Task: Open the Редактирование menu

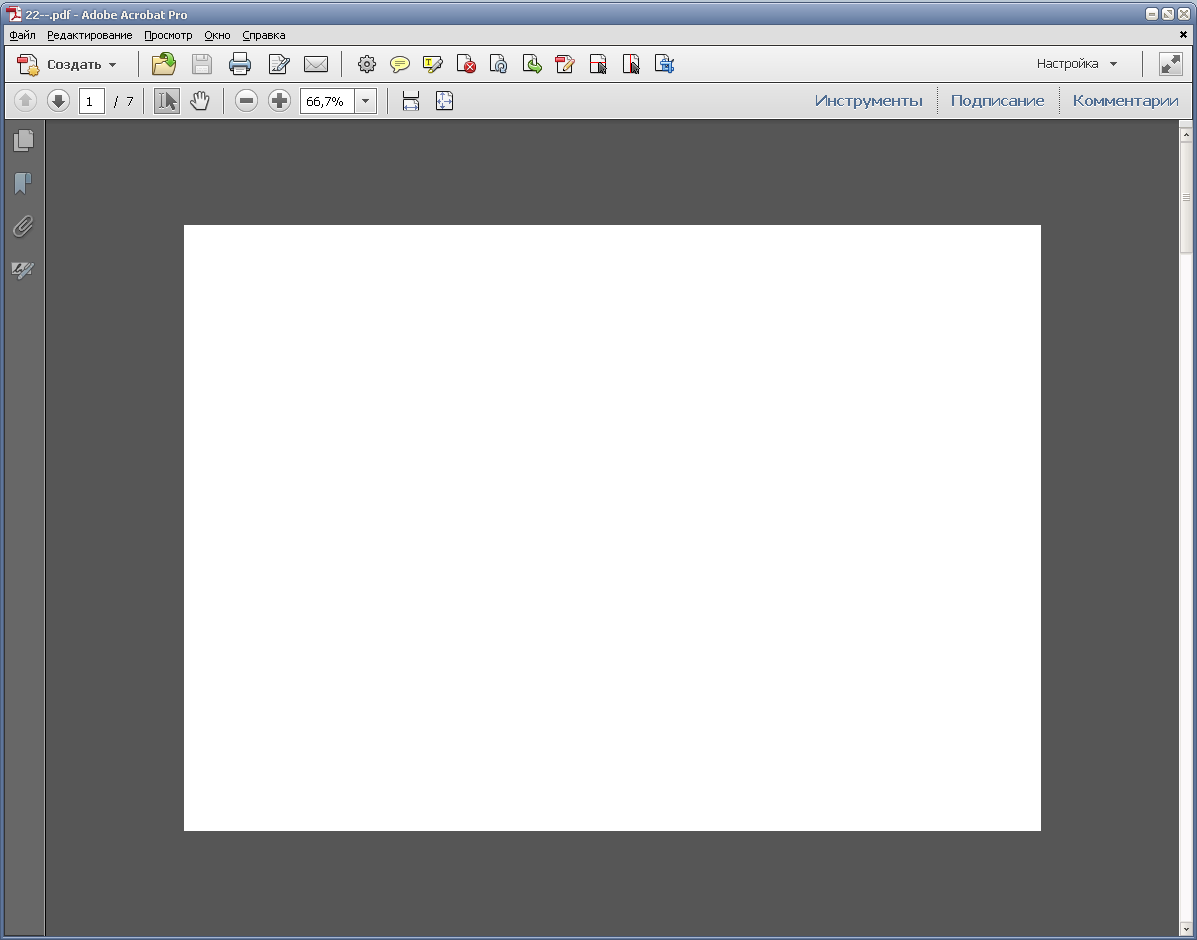Action: coord(89,35)
